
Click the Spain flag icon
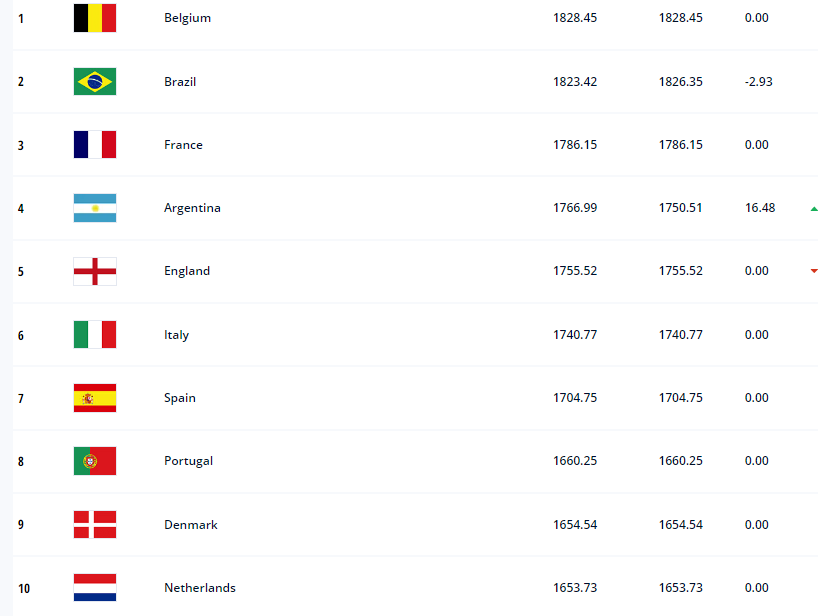coord(95,398)
